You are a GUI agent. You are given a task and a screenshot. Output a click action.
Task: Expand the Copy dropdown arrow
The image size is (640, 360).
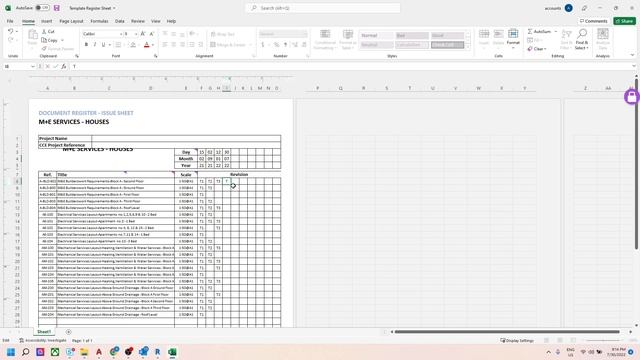pos(62,40)
